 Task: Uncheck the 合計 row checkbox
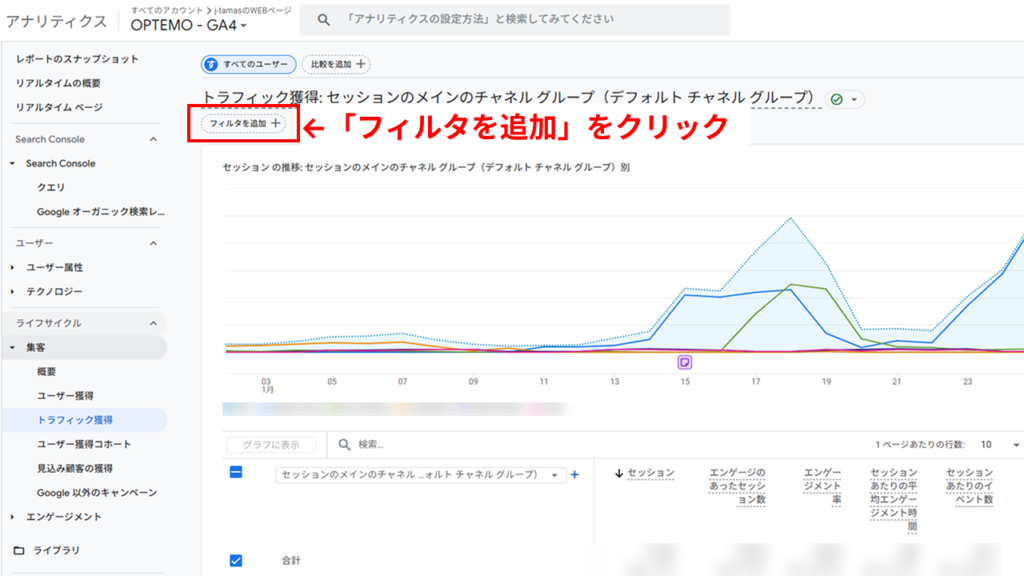click(235, 561)
